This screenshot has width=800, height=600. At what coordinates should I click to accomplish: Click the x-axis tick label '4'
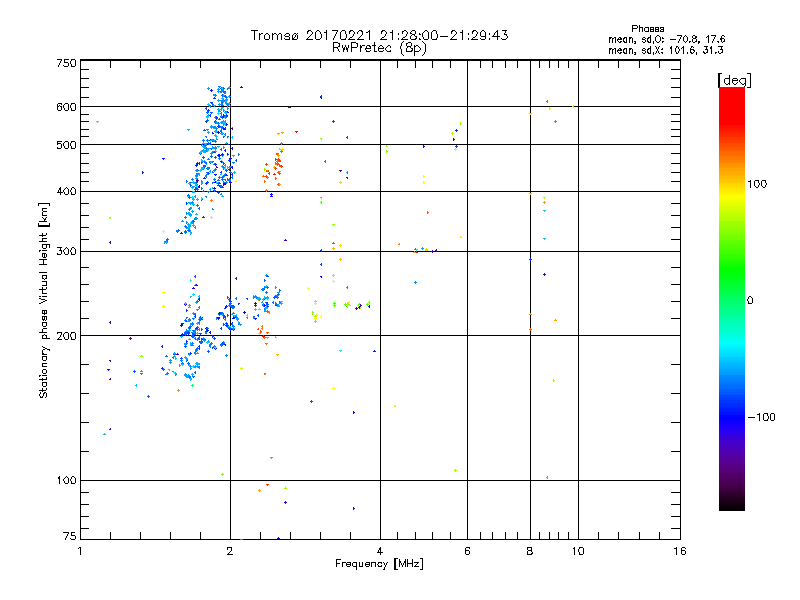click(380, 551)
